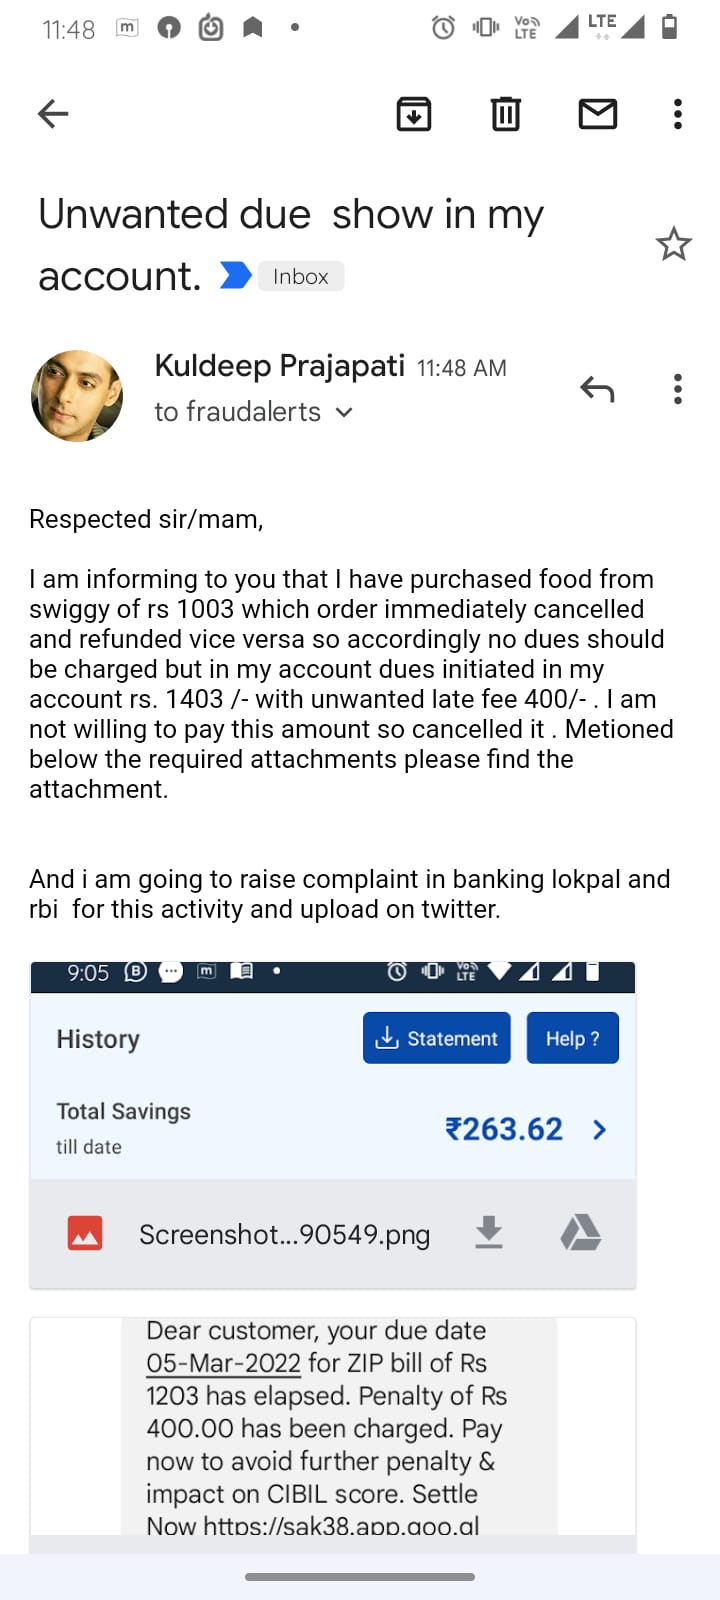The image size is (720, 1600).
Task: Star this email conversation
Action: point(673,244)
